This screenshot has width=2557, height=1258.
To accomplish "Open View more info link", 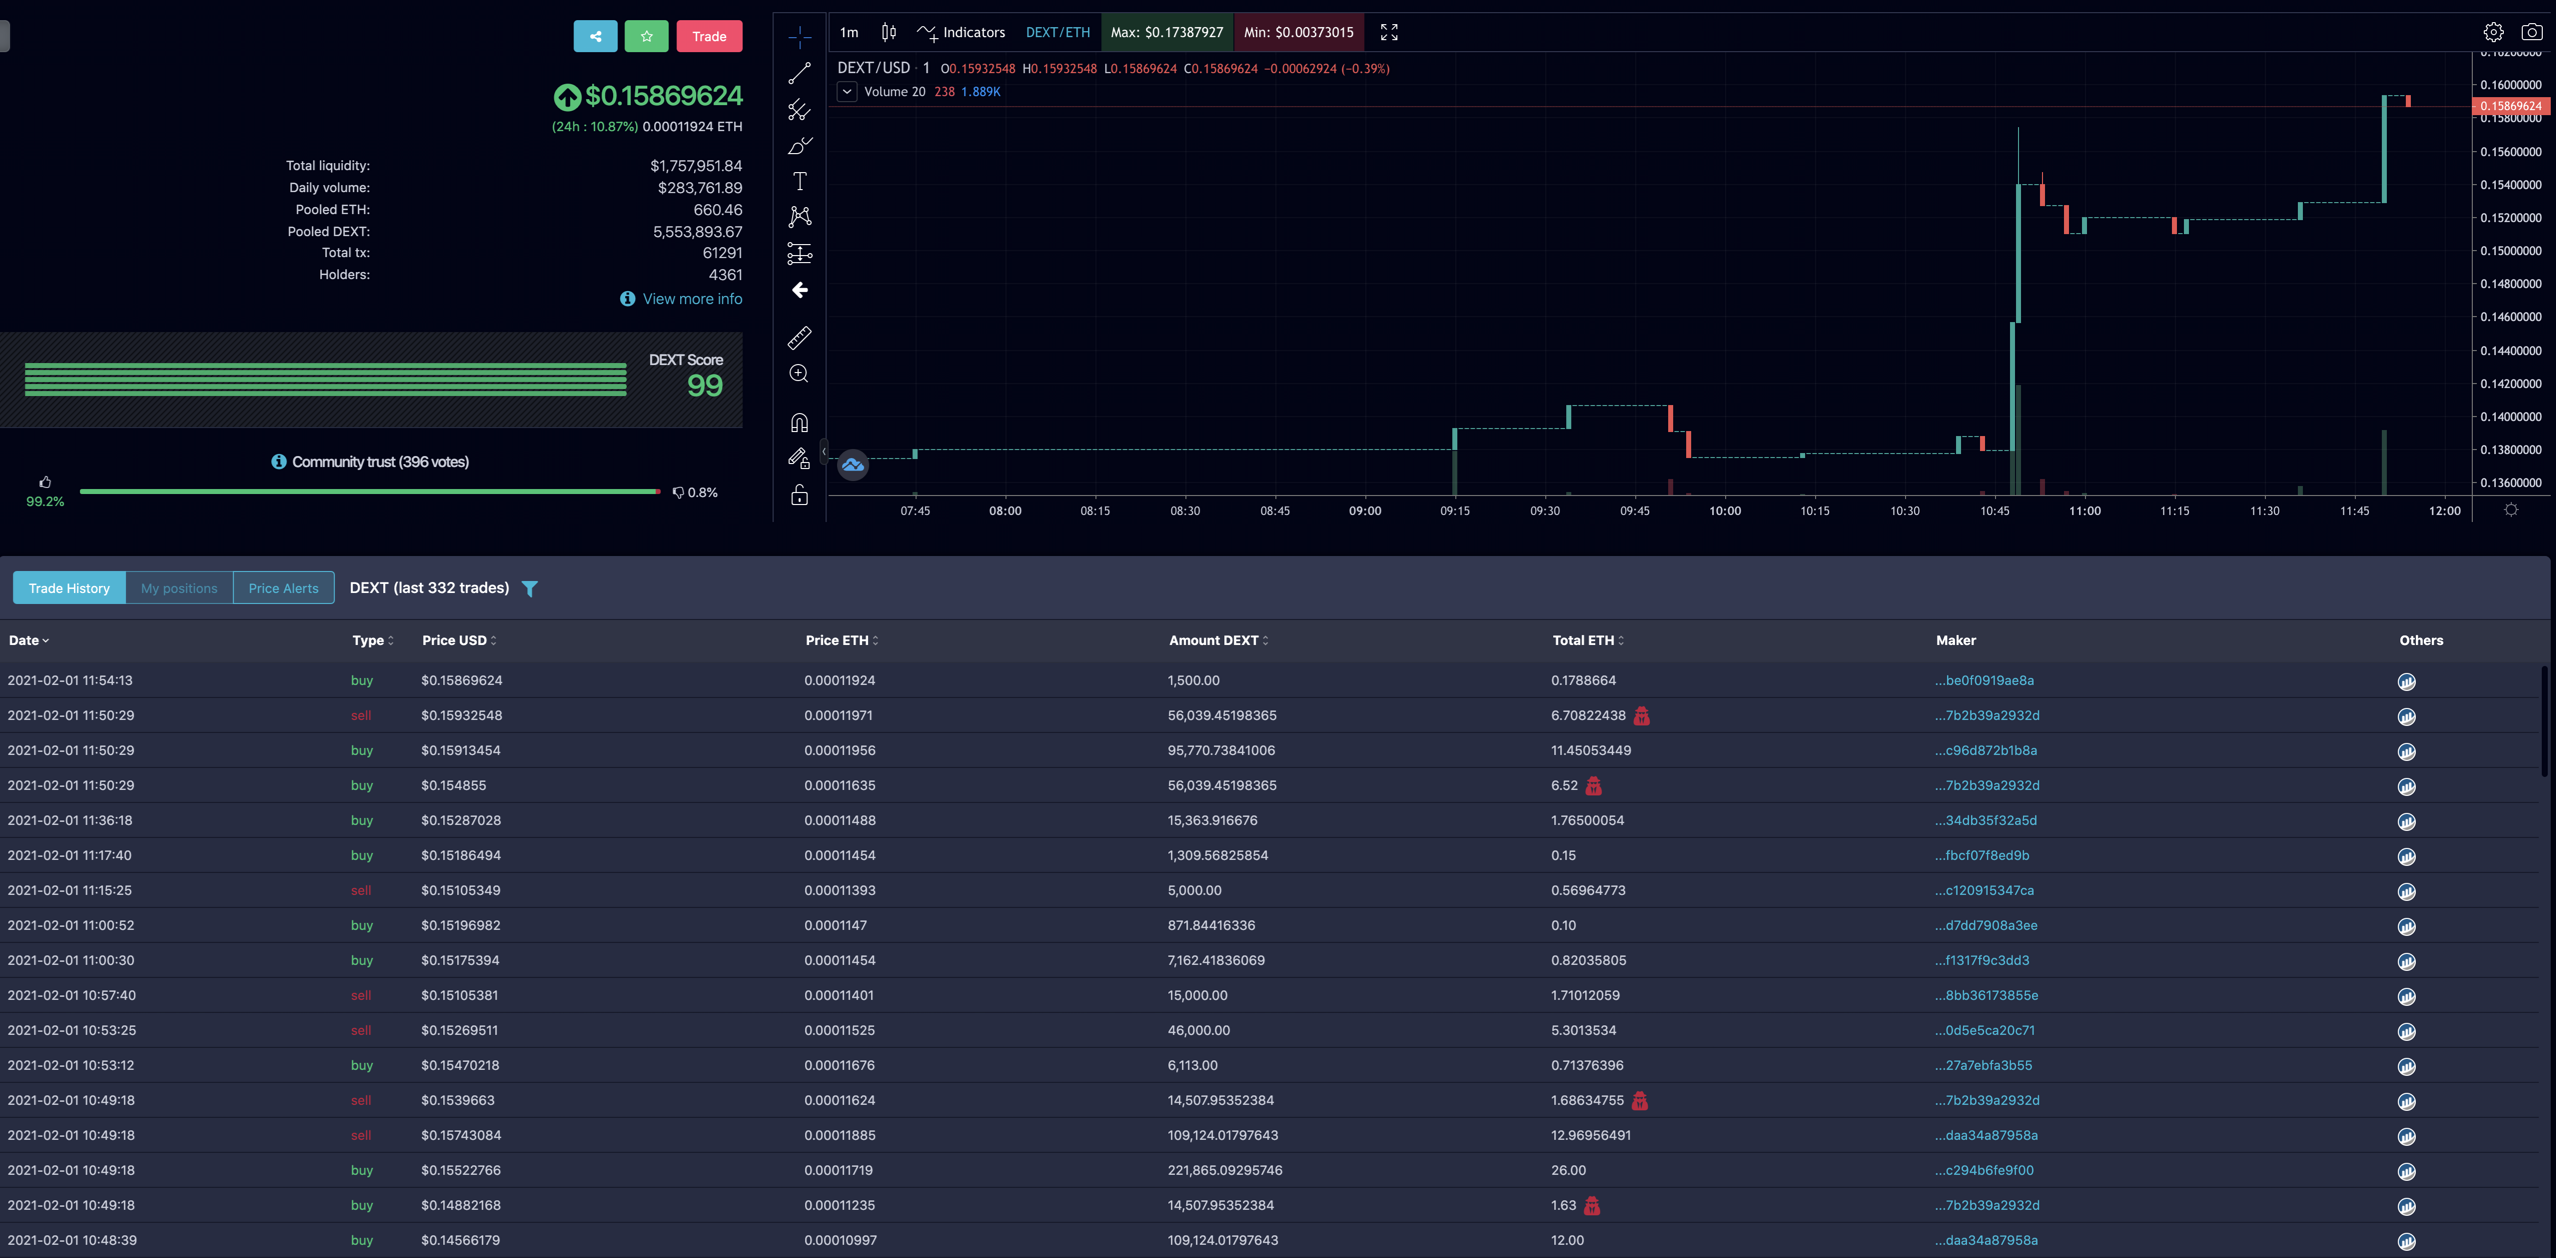I will coord(691,298).
